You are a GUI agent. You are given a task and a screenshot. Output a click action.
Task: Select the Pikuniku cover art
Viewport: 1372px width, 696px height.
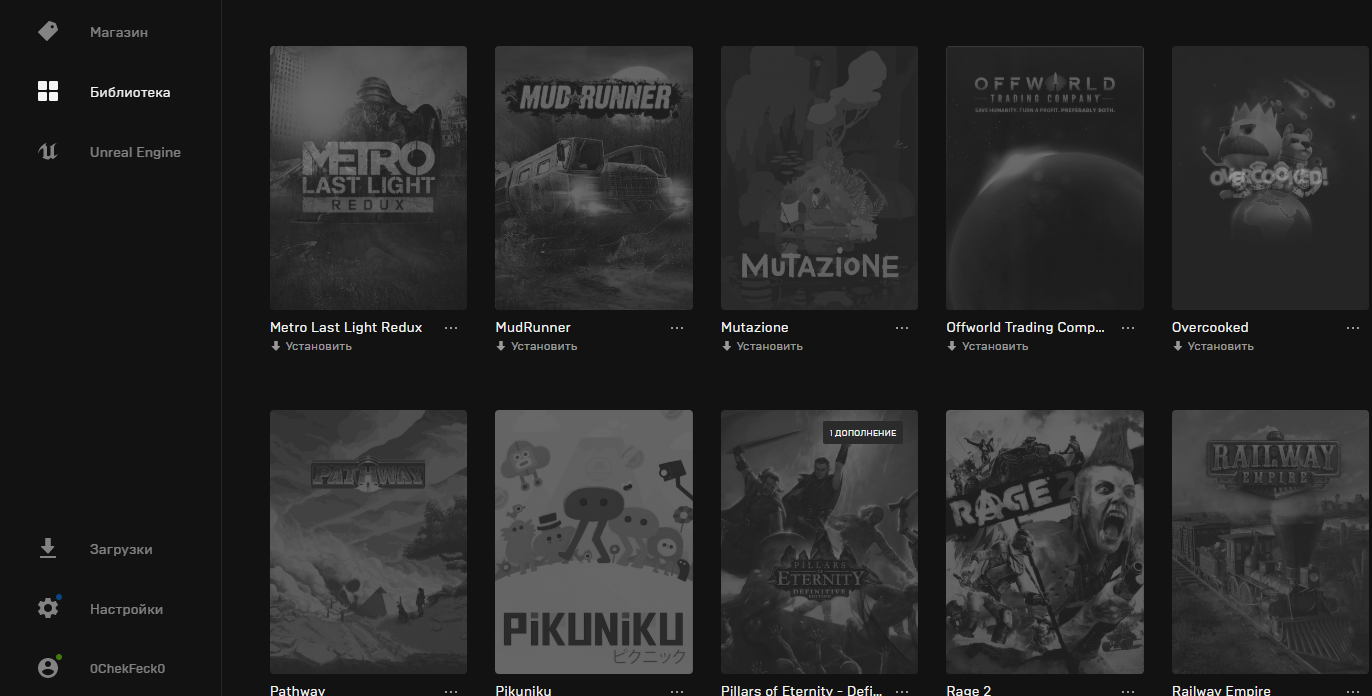tap(593, 541)
